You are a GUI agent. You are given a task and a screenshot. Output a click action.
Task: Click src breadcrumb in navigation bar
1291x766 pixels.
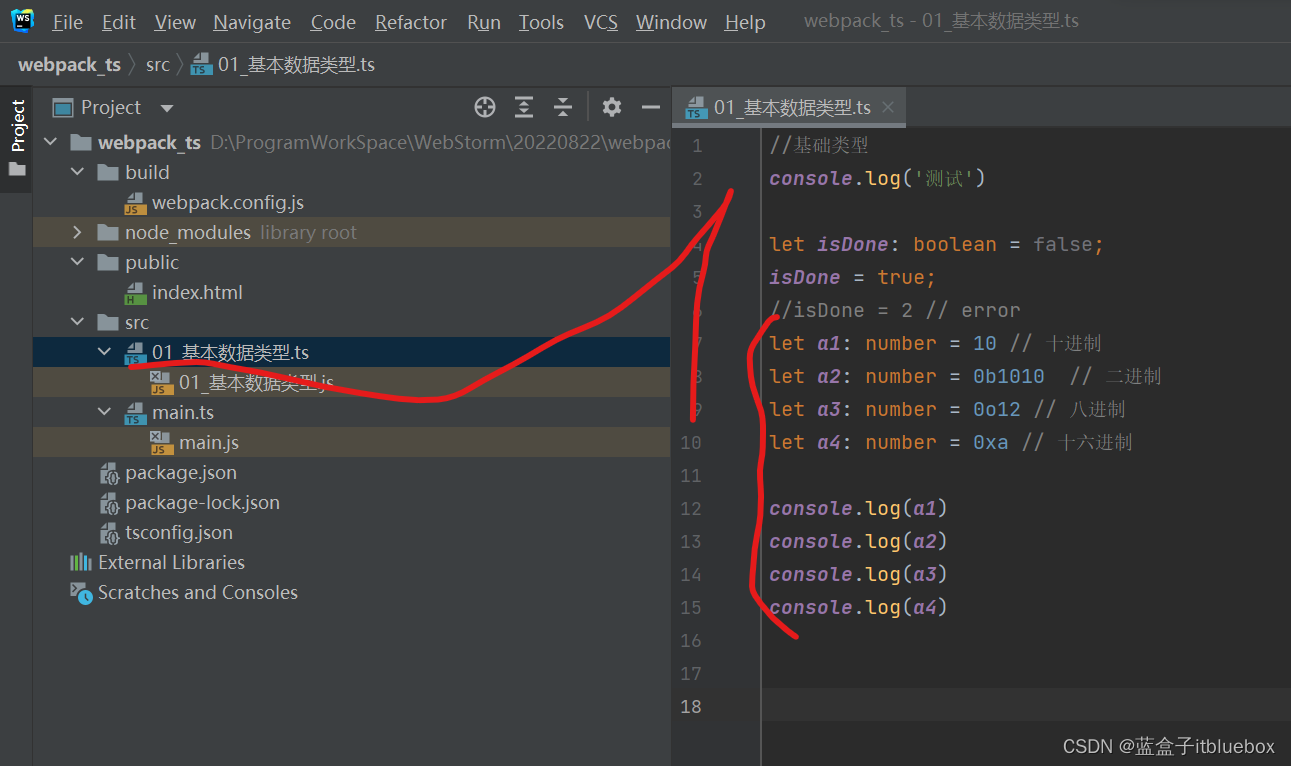158,65
